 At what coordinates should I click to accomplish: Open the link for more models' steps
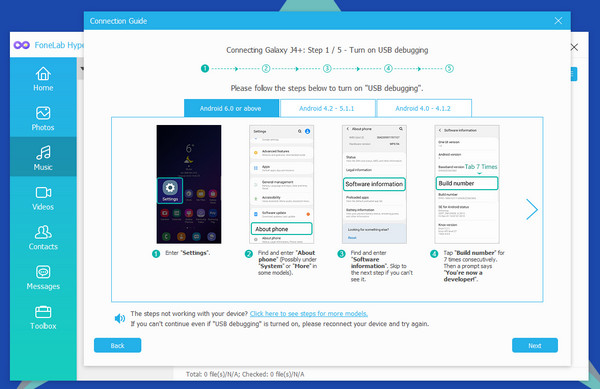tap(308, 314)
